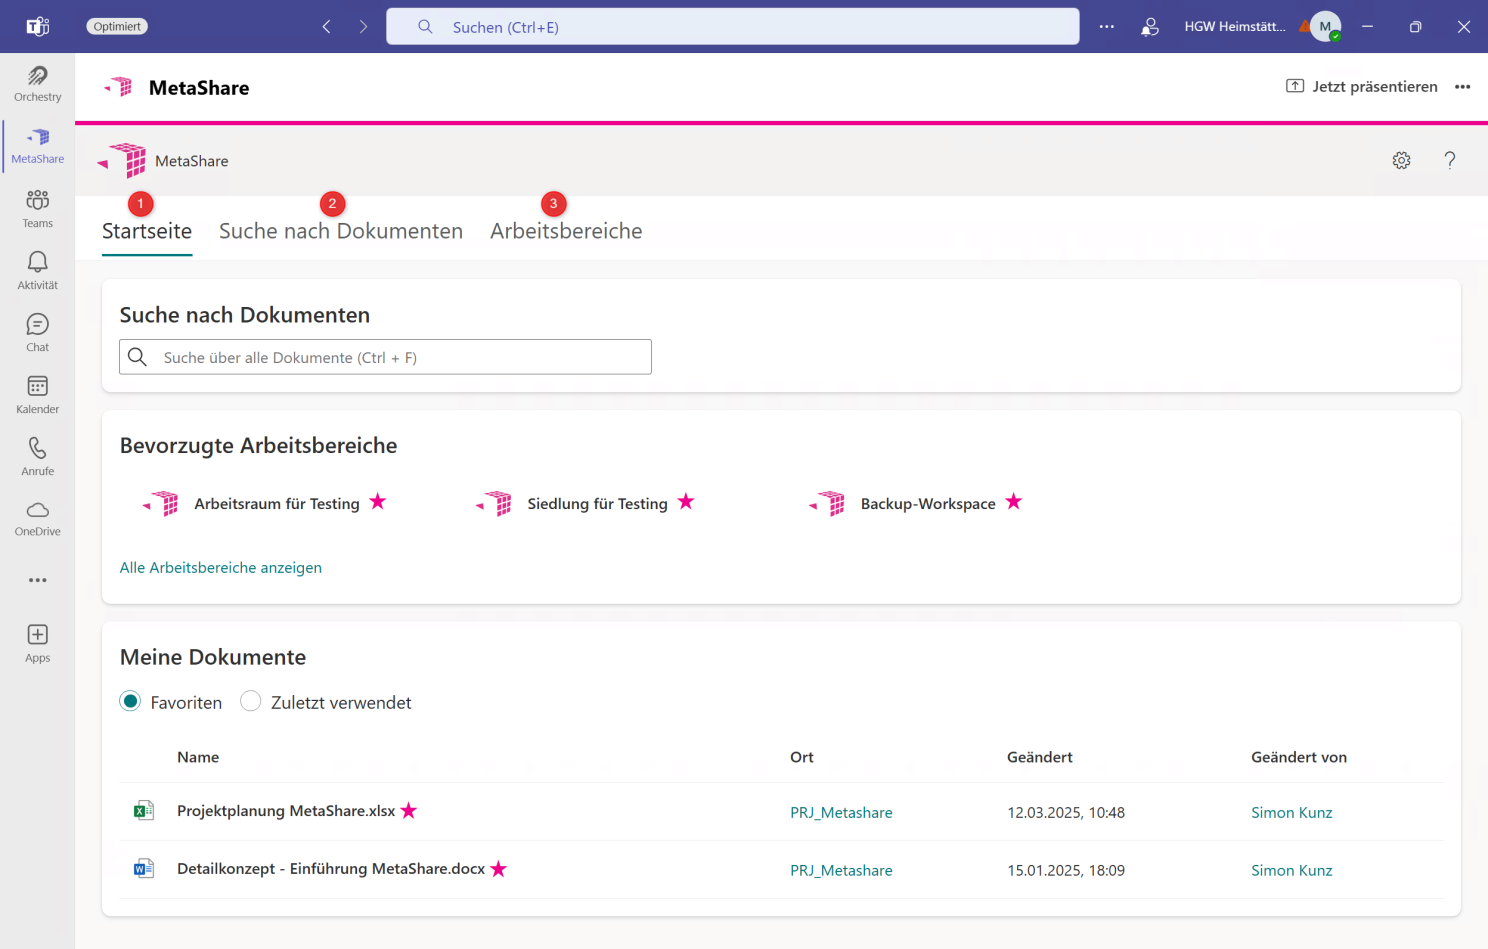The height and width of the screenshot is (949, 1488).
Task: Show more apps via sidebar ellipsis
Action: click(x=38, y=580)
